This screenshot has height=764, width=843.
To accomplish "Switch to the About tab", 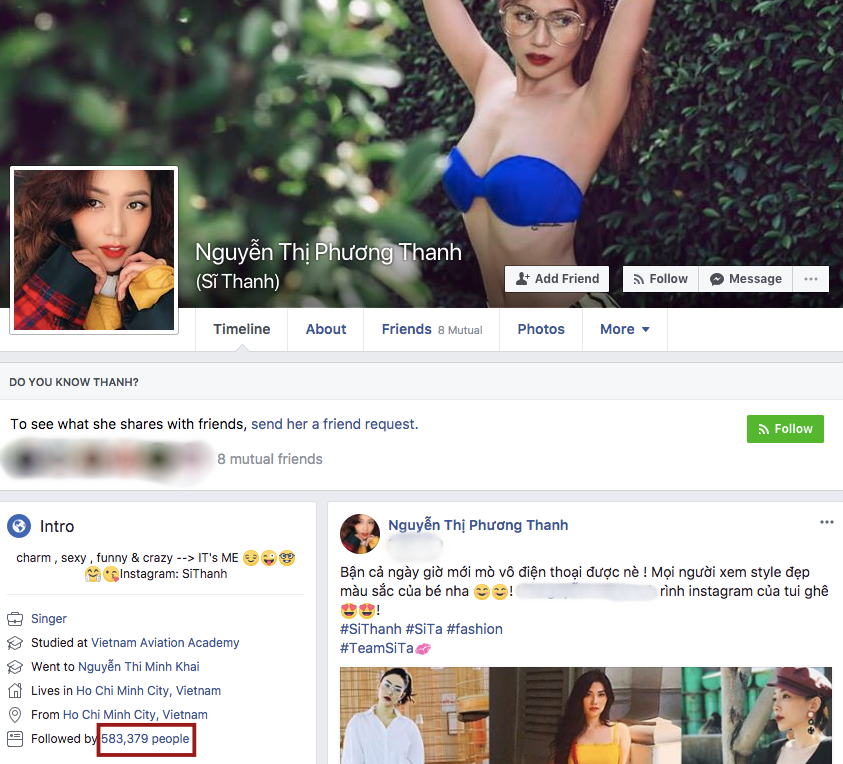I will click(x=326, y=329).
